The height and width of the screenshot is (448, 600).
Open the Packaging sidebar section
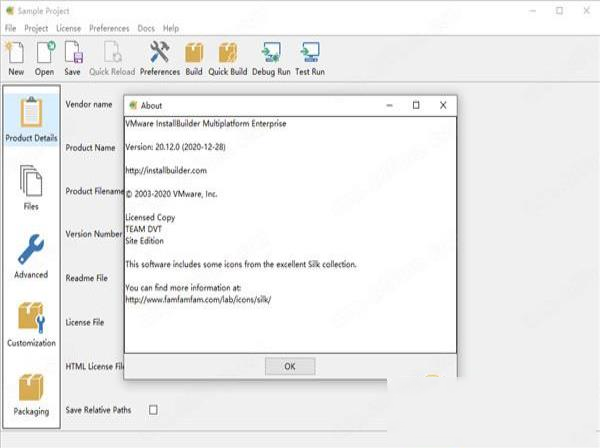(31, 393)
